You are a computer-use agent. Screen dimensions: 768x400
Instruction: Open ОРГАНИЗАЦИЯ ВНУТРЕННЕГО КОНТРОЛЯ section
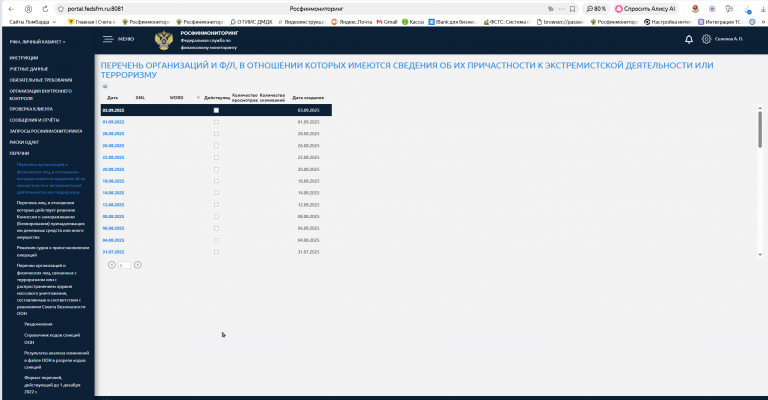(41, 94)
